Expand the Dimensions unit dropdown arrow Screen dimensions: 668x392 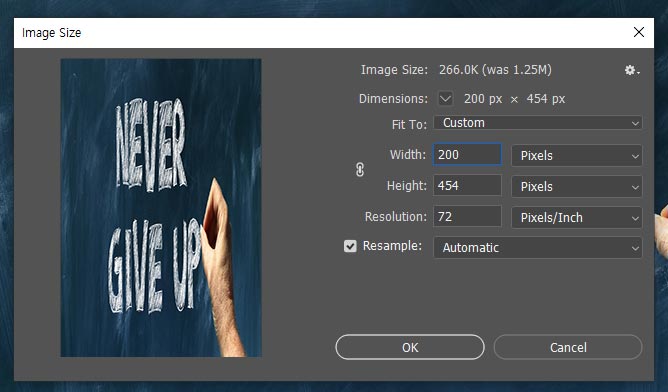point(445,99)
